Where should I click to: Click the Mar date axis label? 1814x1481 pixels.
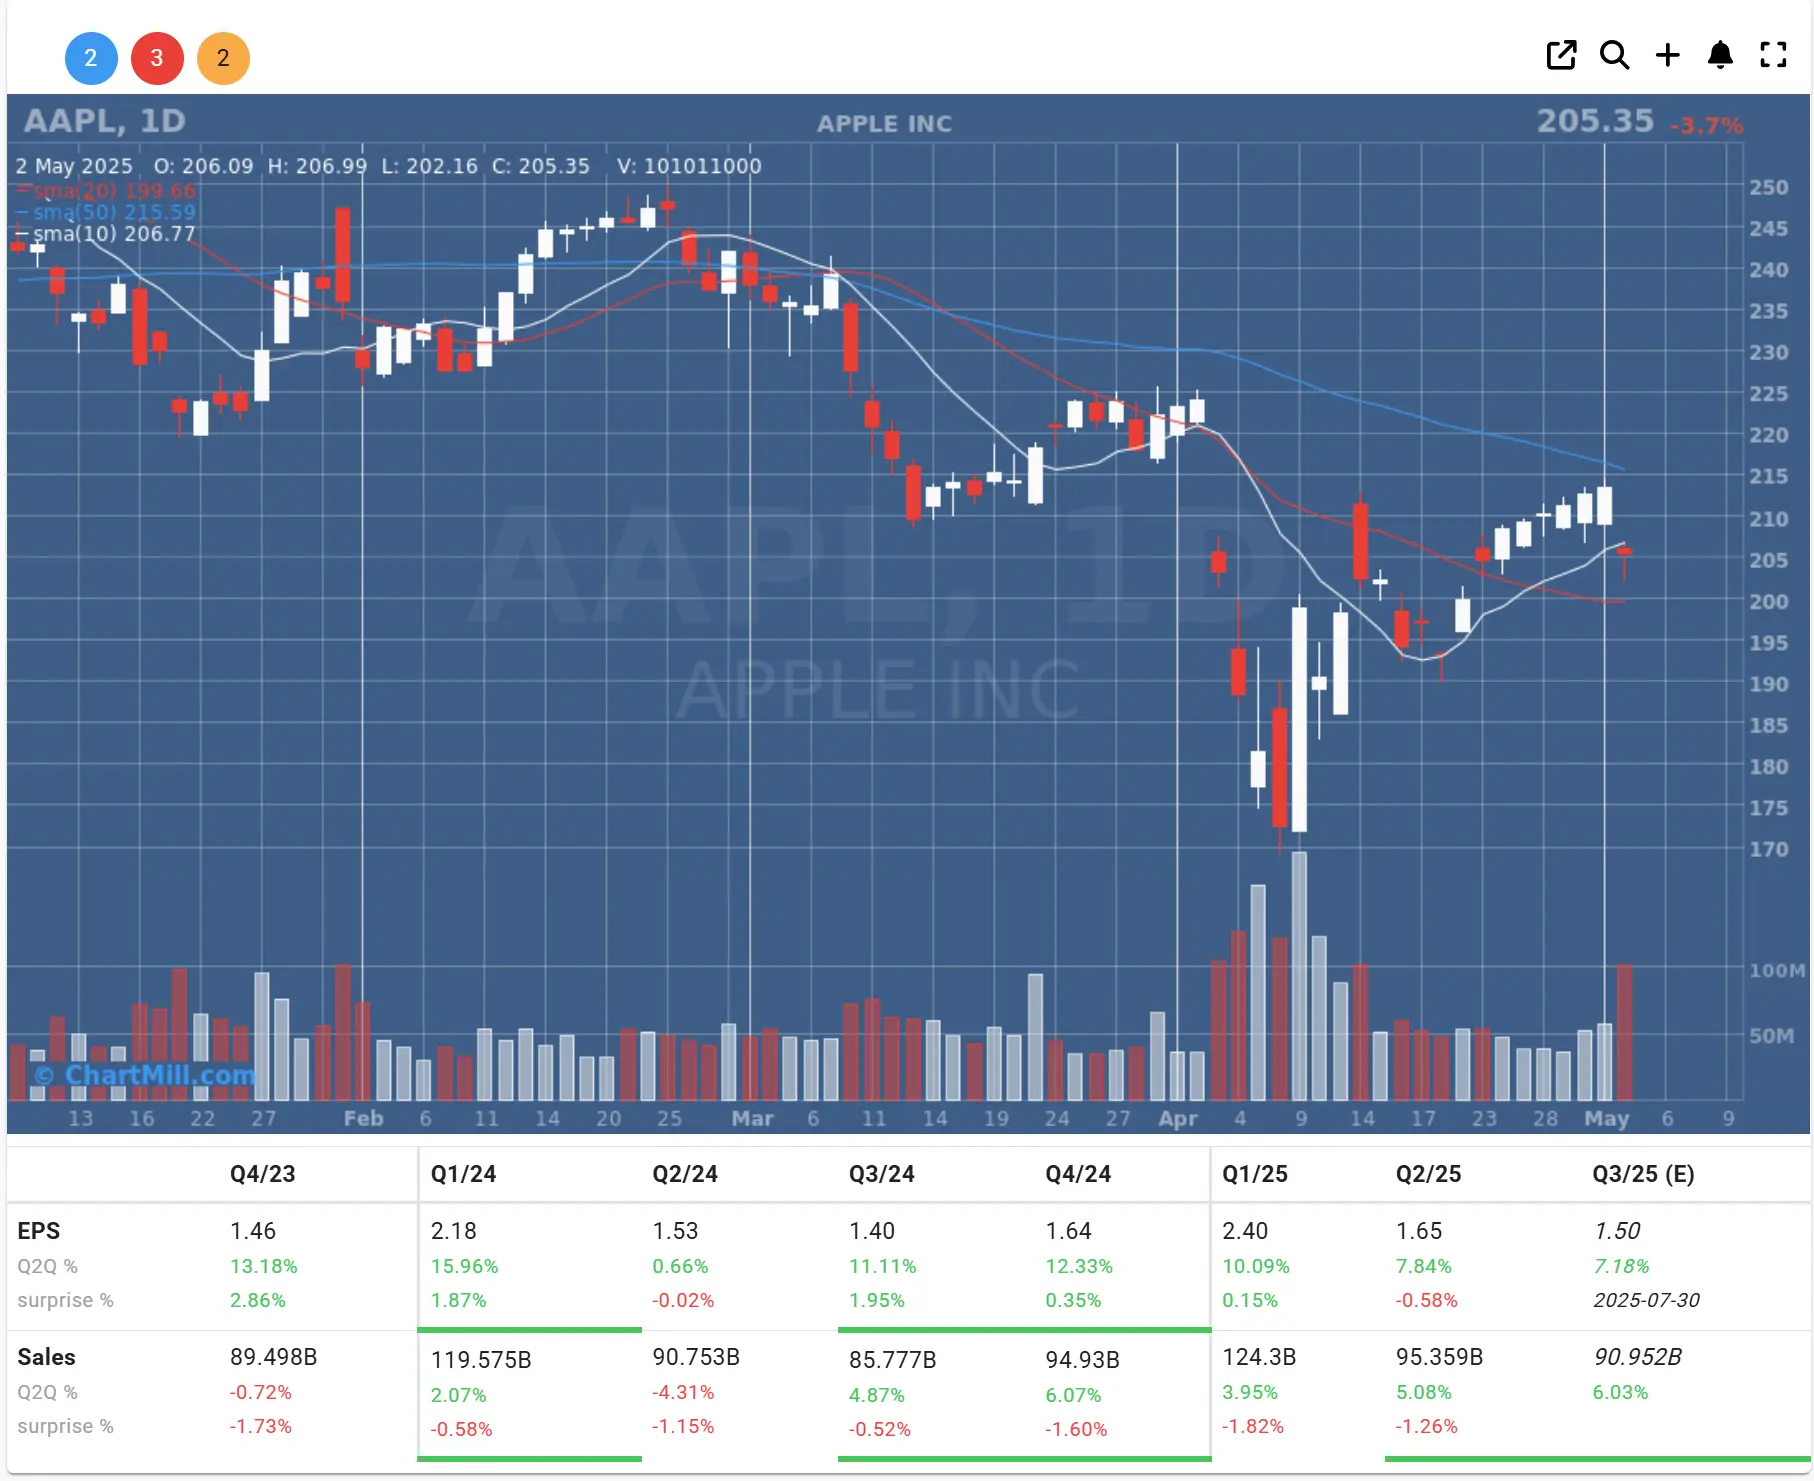(x=752, y=1118)
